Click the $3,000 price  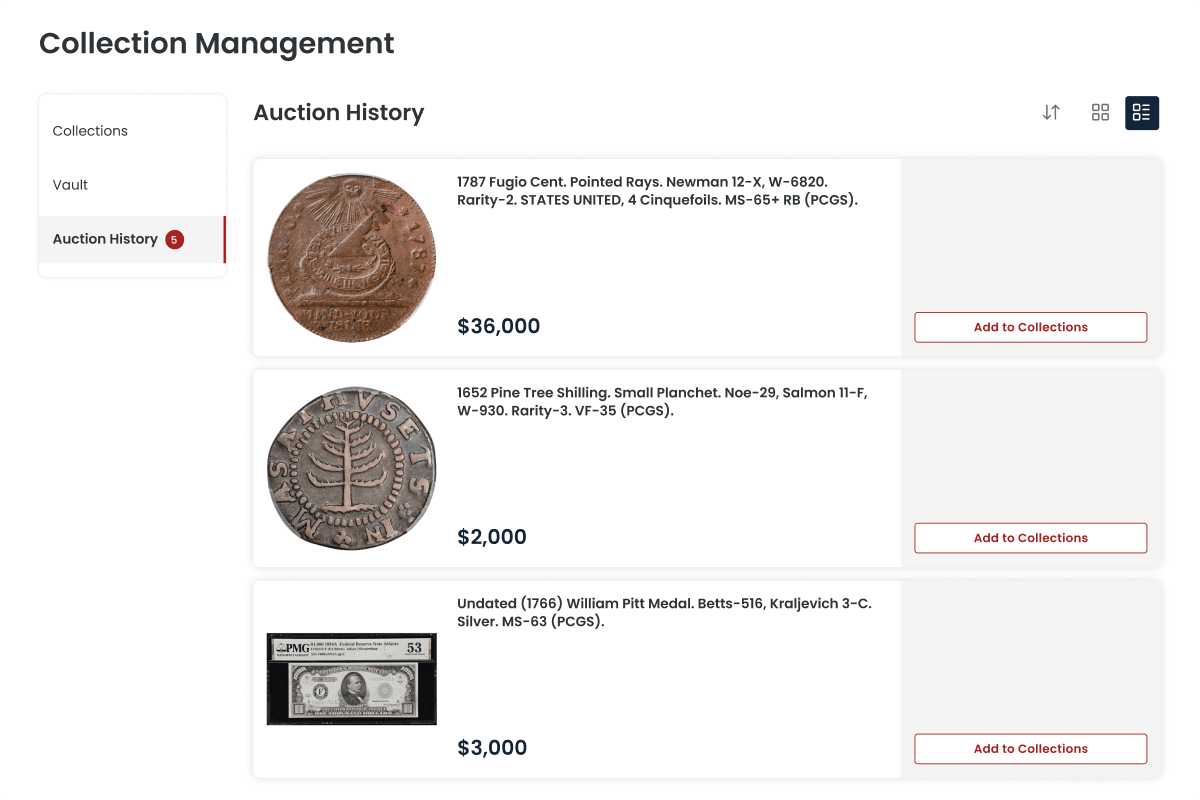point(491,748)
